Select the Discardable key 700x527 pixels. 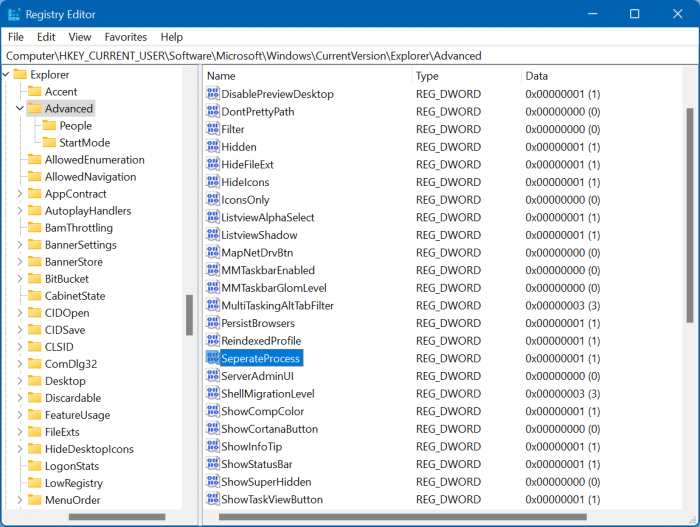pos(73,397)
